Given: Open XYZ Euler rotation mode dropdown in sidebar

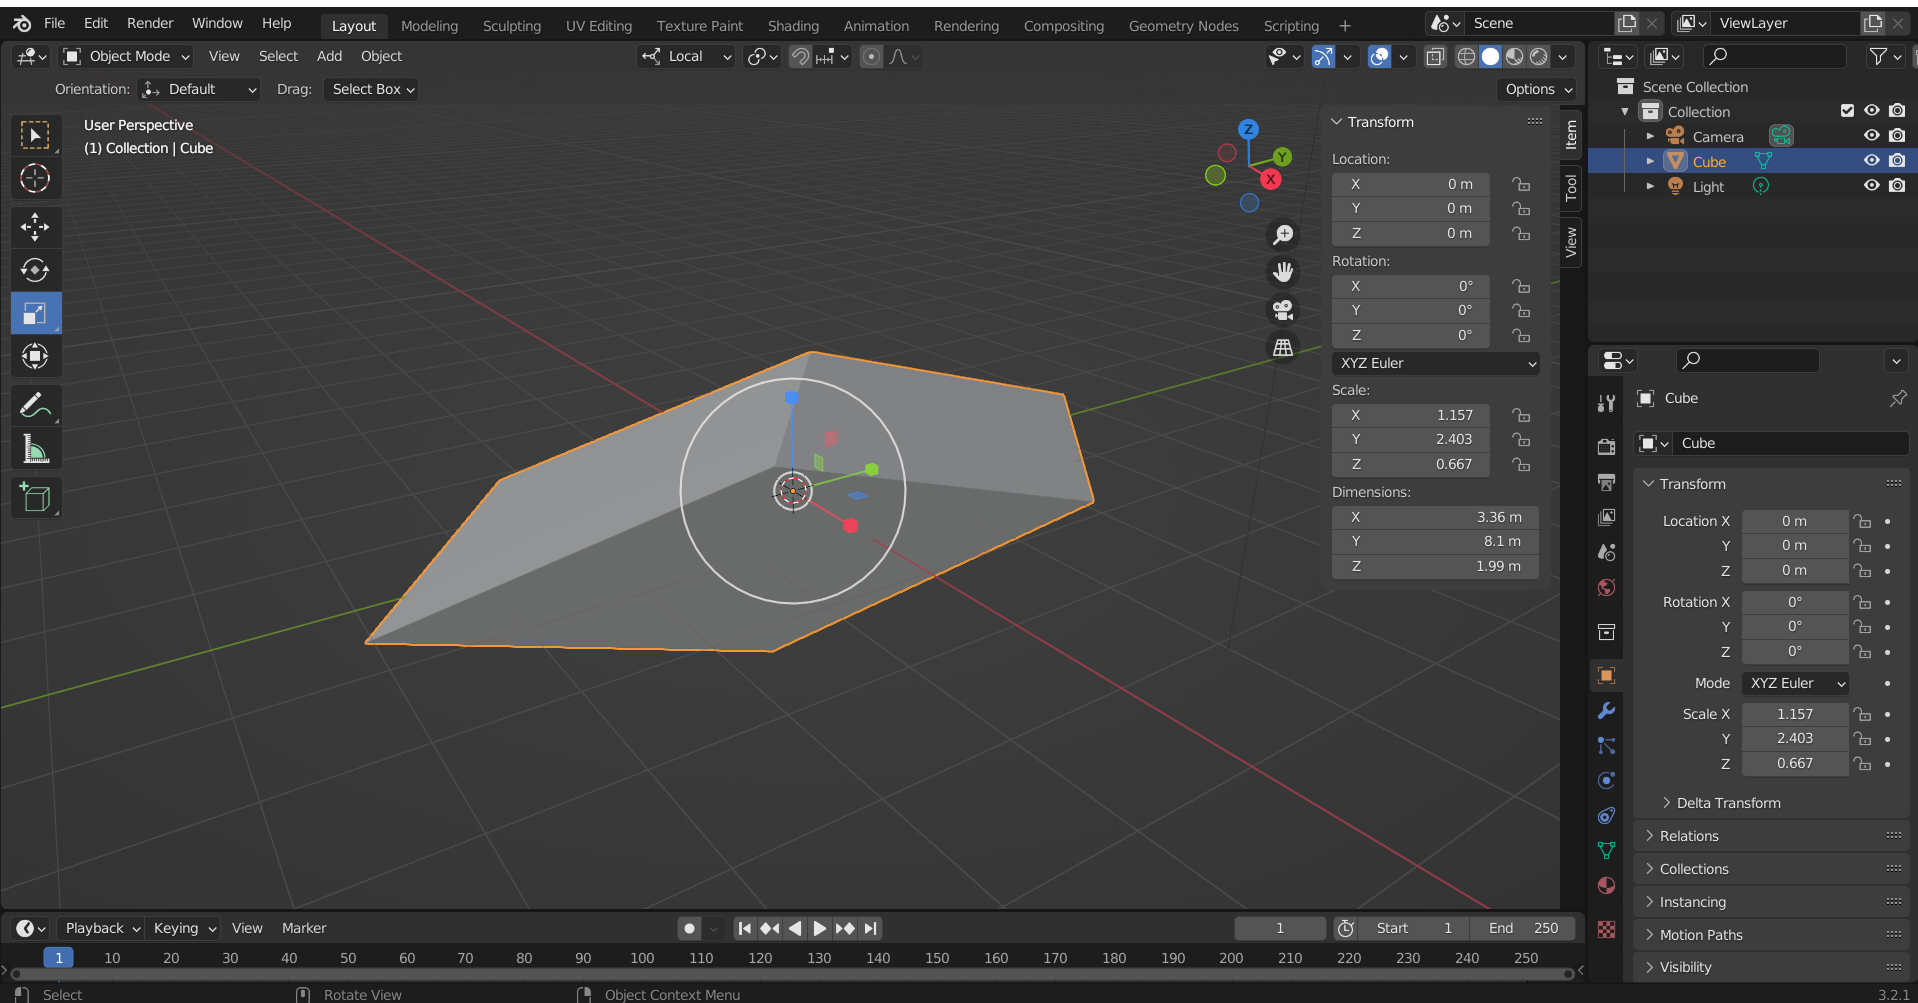Looking at the screenshot, I should pyautogui.click(x=1436, y=363).
